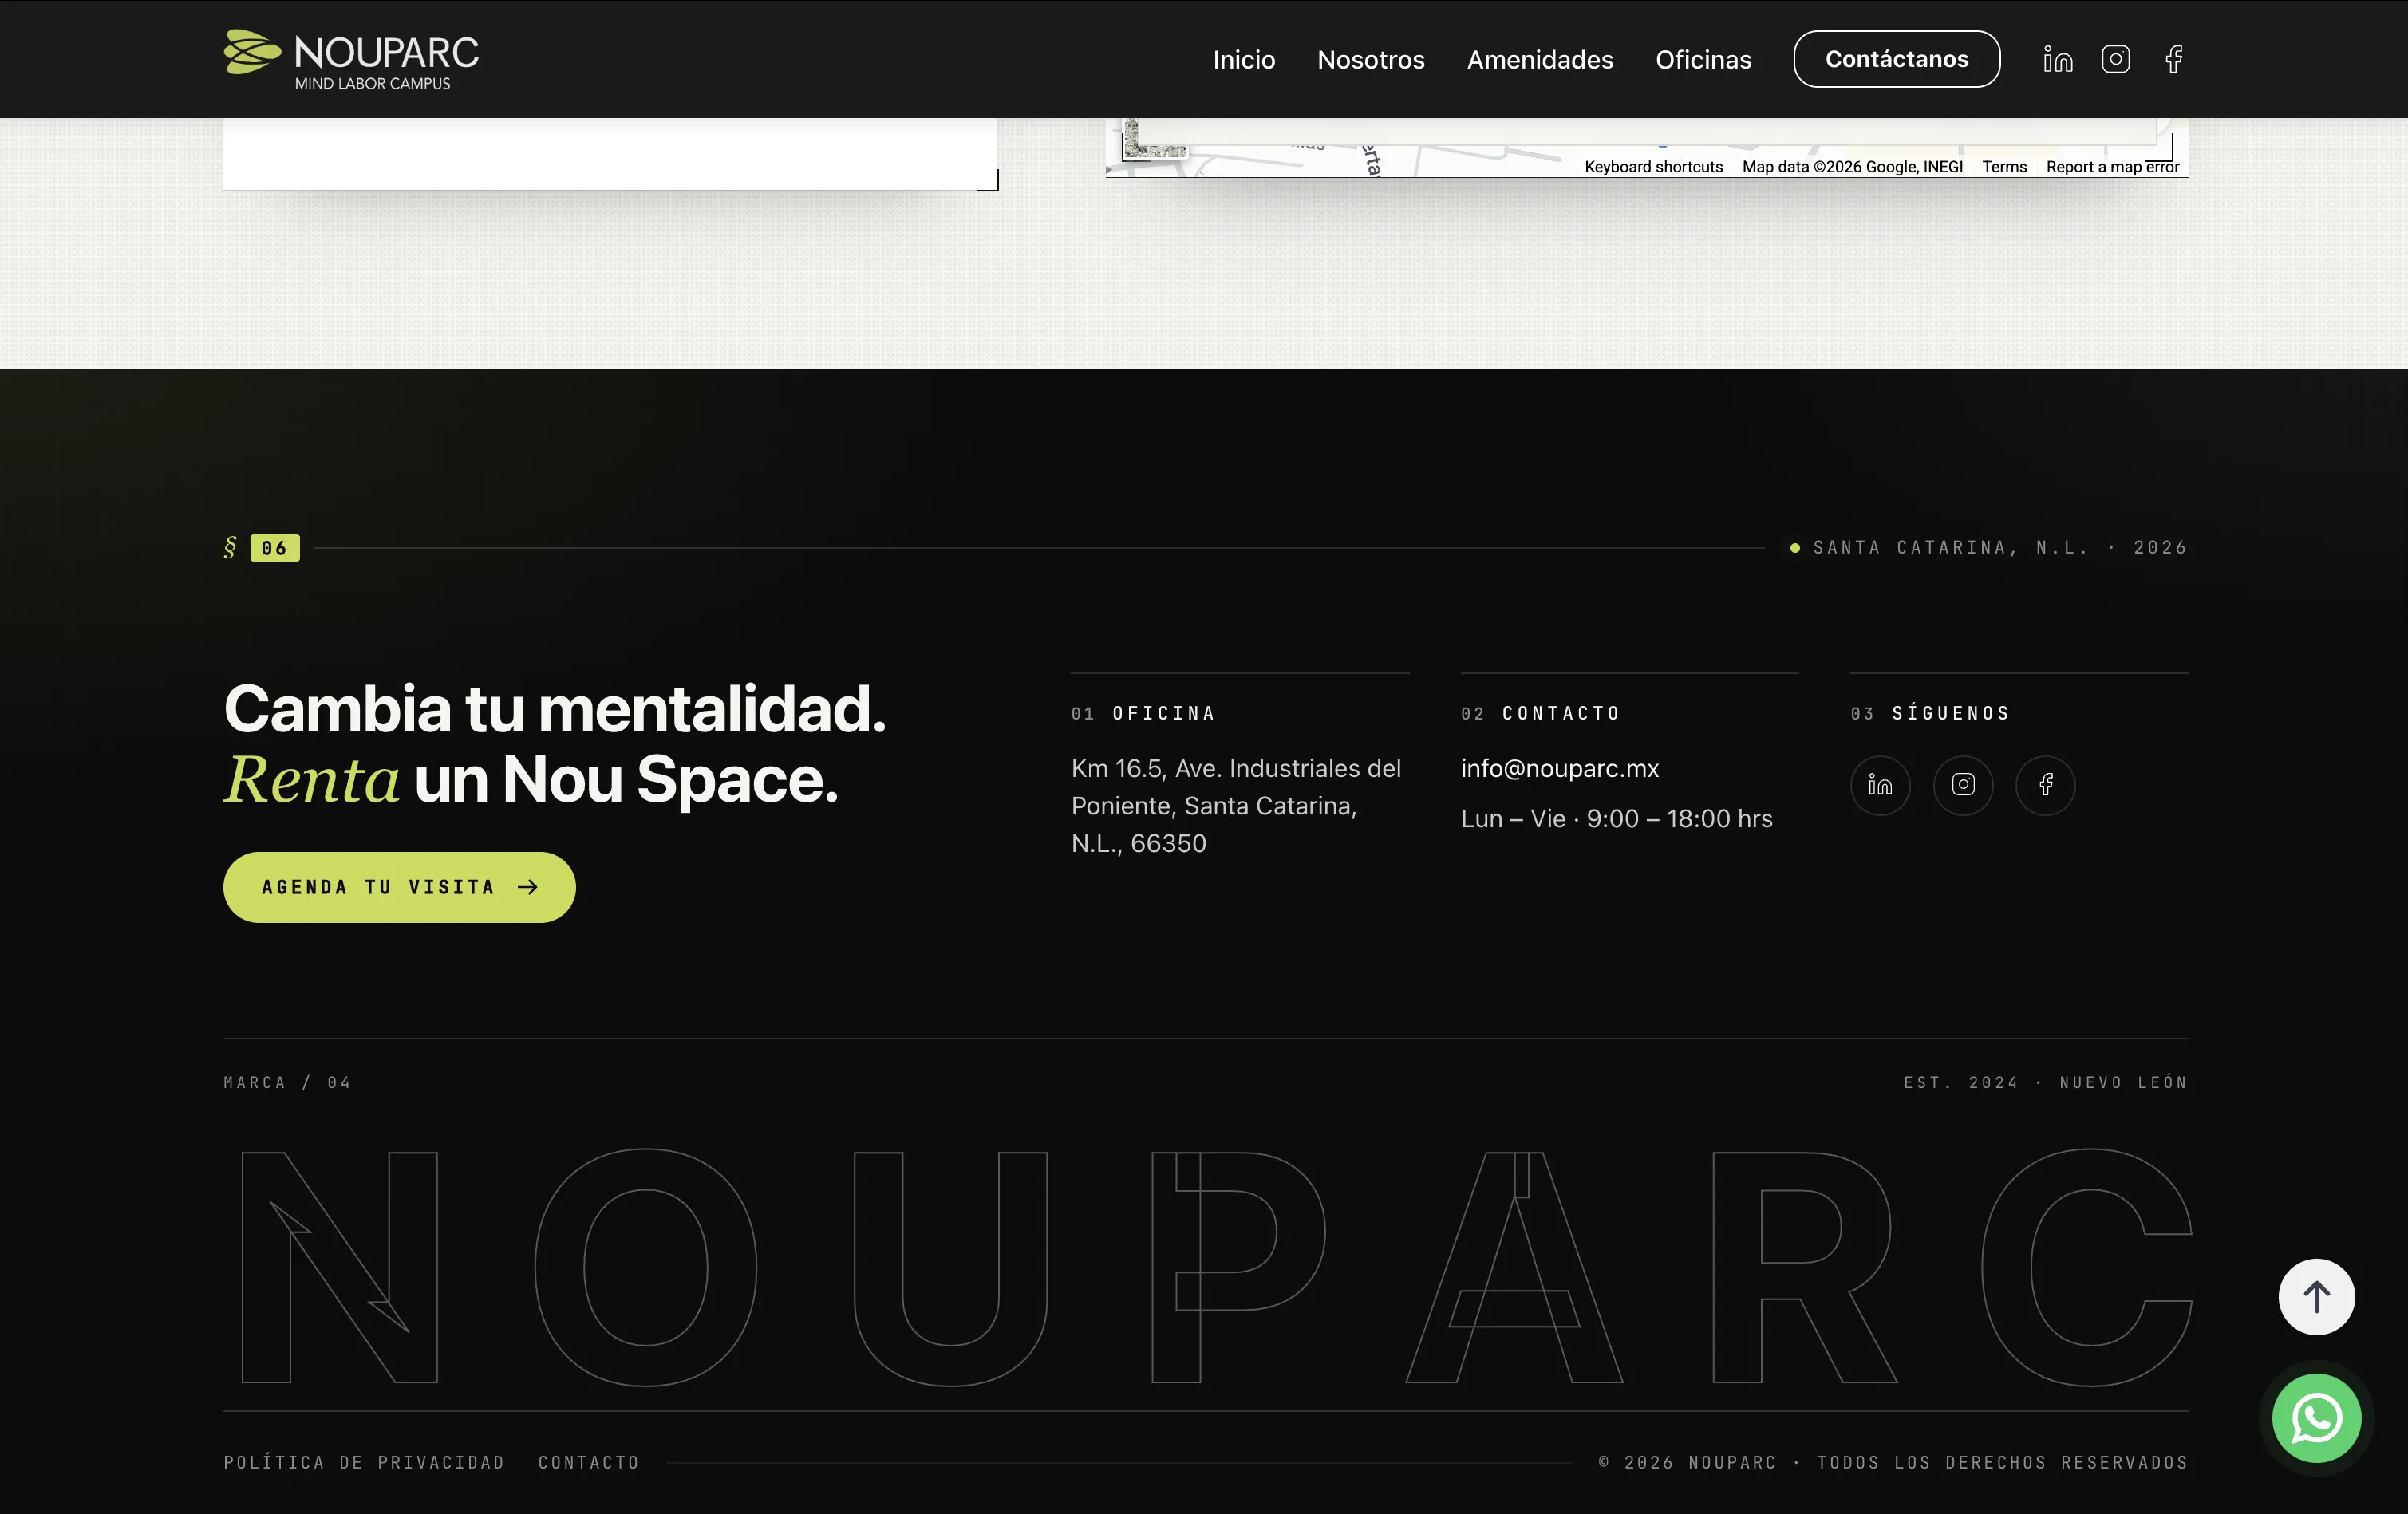Screen dimensions: 2408x1514
Task: Click the section number 06 badge
Action: point(274,548)
